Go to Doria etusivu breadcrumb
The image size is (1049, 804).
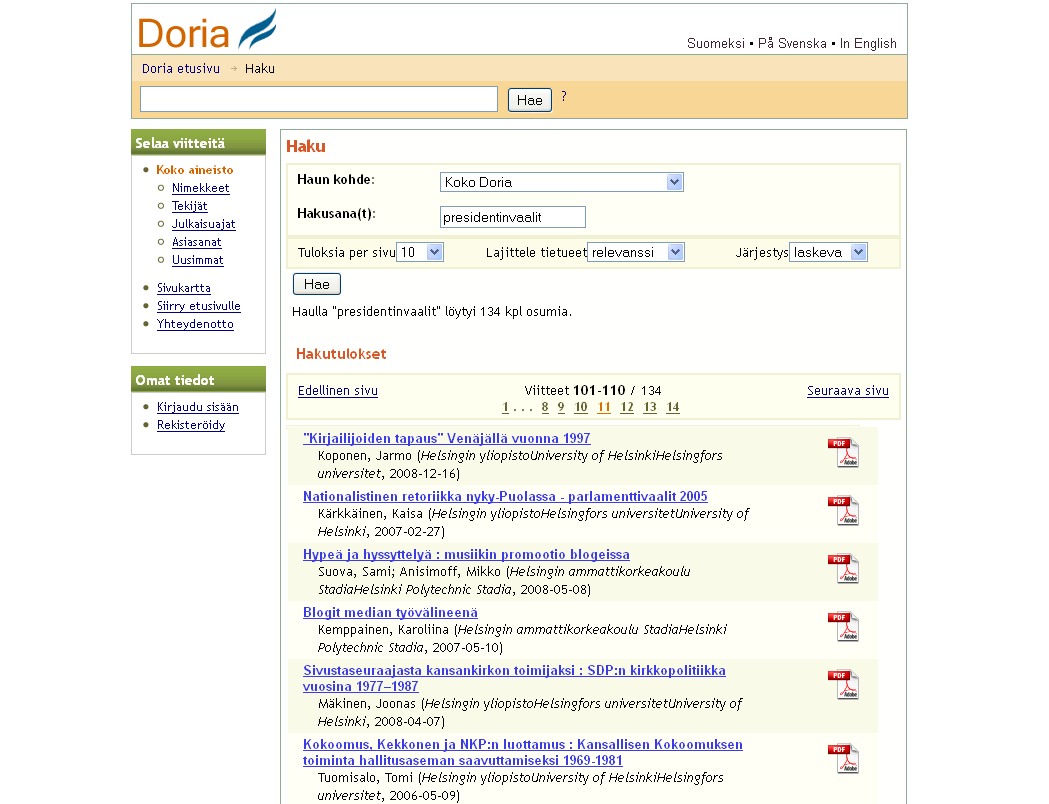pyautogui.click(x=181, y=68)
